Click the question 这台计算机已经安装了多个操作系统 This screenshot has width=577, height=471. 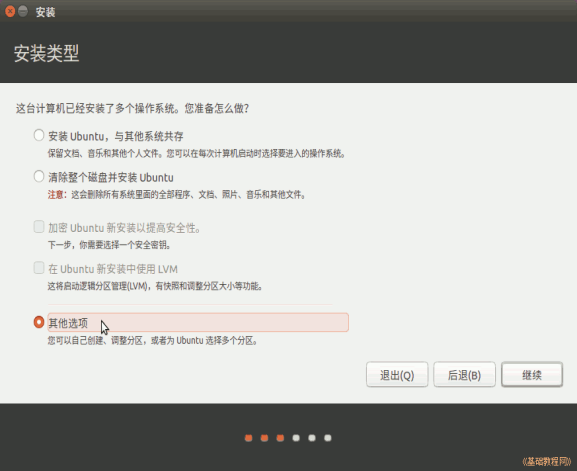(132, 109)
